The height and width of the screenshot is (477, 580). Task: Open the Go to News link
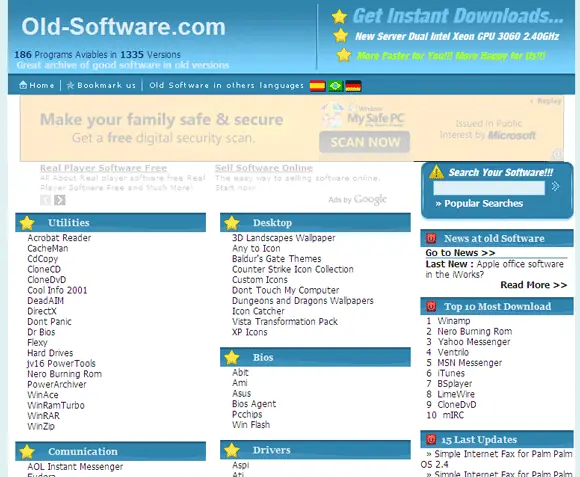click(x=461, y=253)
